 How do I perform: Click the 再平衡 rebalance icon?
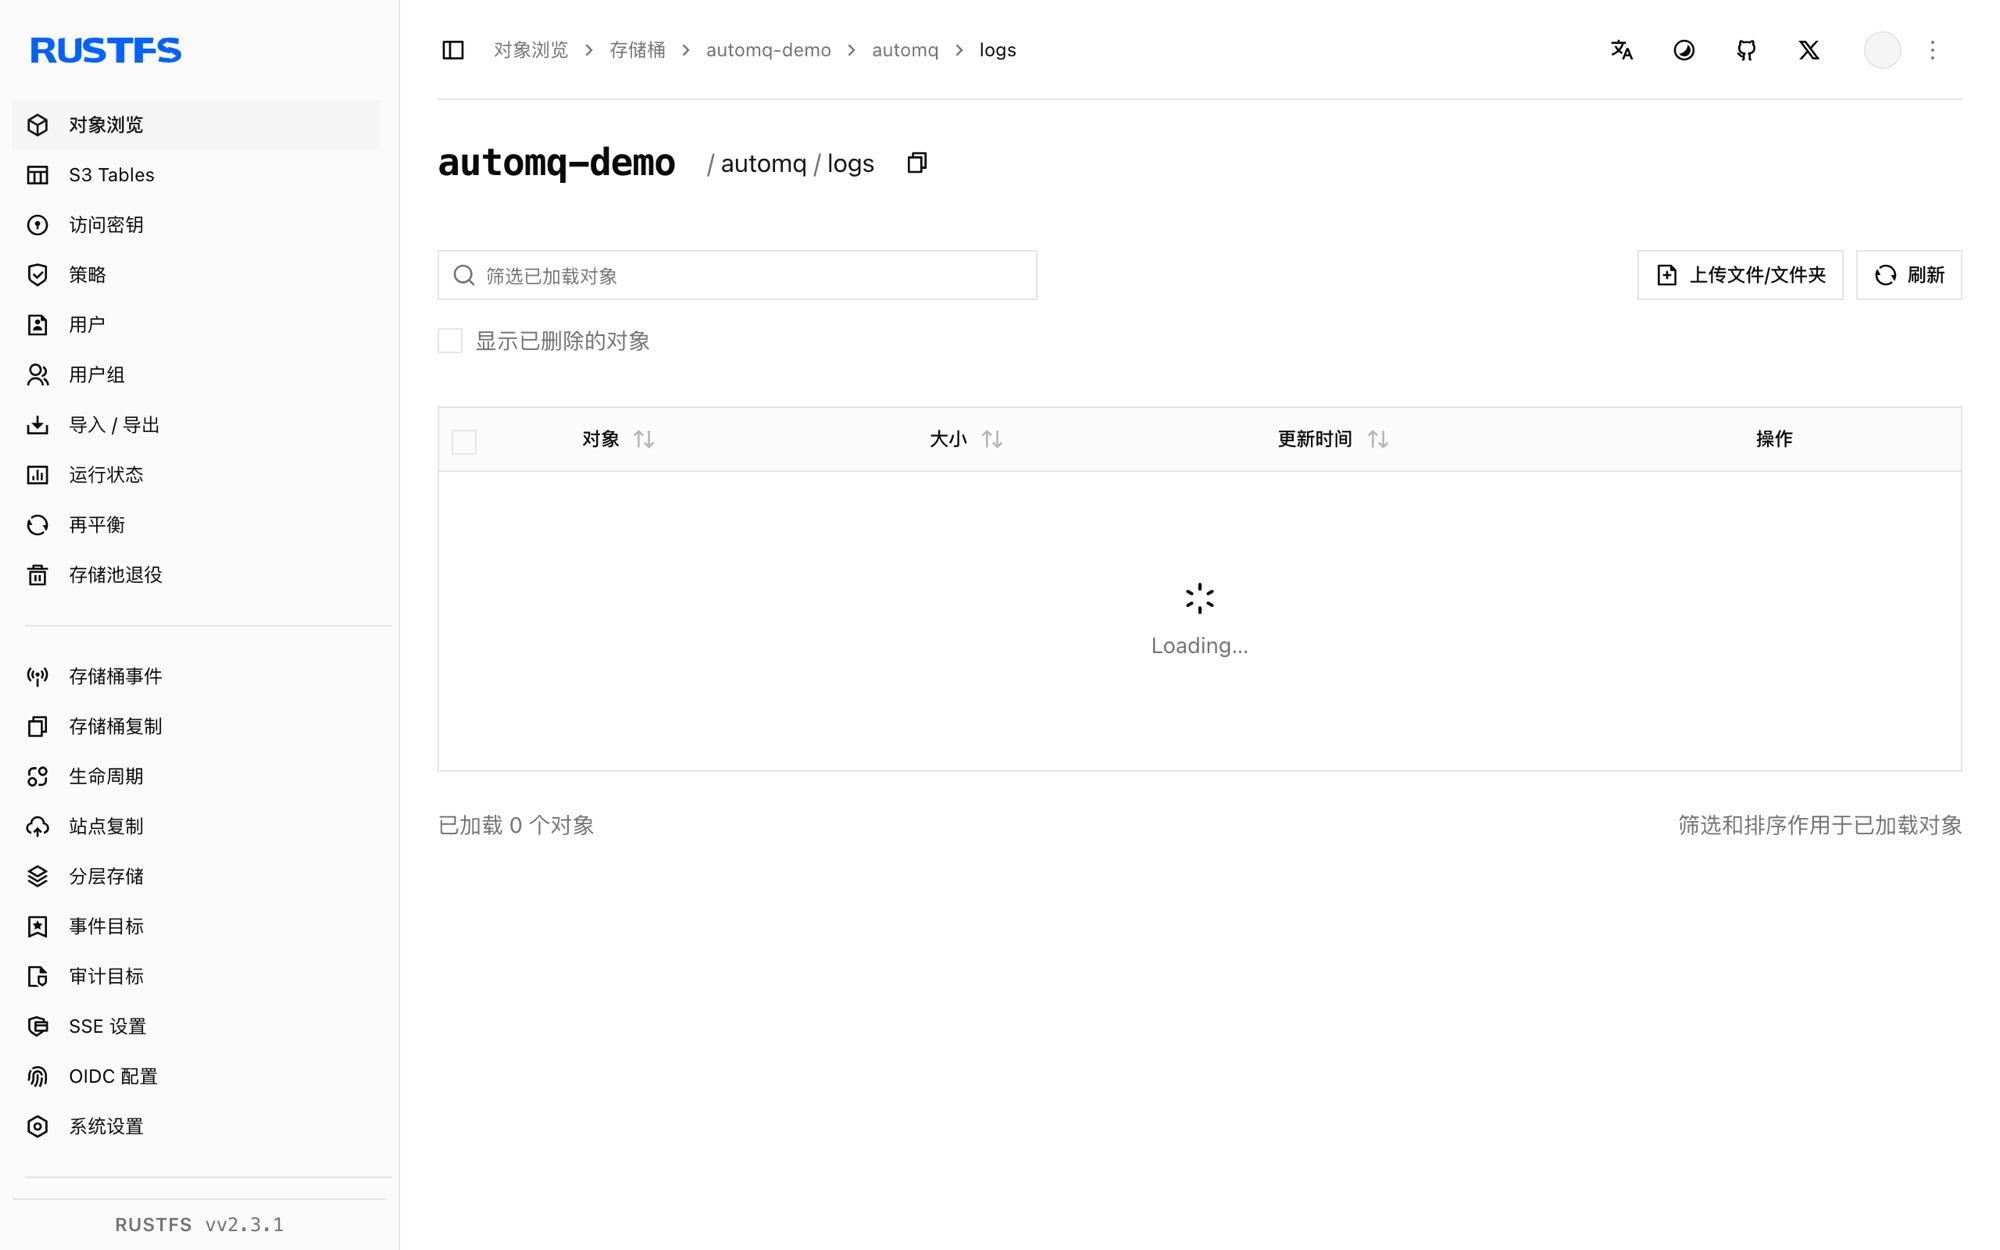(38, 525)
